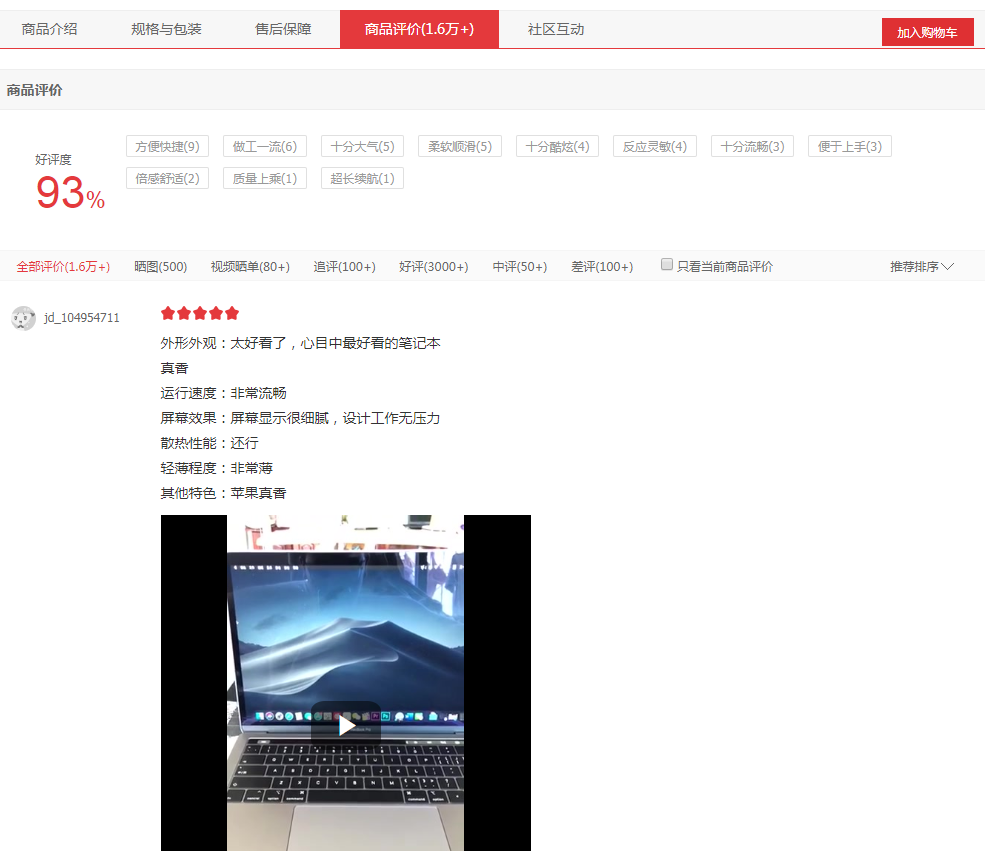Click the review line 其他特色：苹果真香
Screen dimensions: 985x851
point(223,493)
